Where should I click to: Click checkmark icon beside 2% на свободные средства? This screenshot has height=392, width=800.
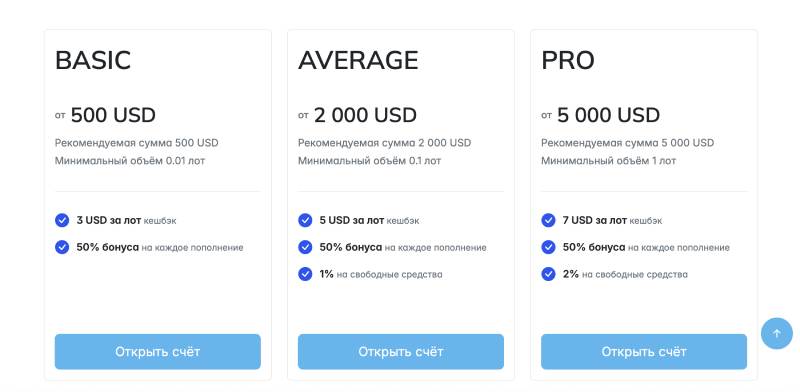click(548, 274)
